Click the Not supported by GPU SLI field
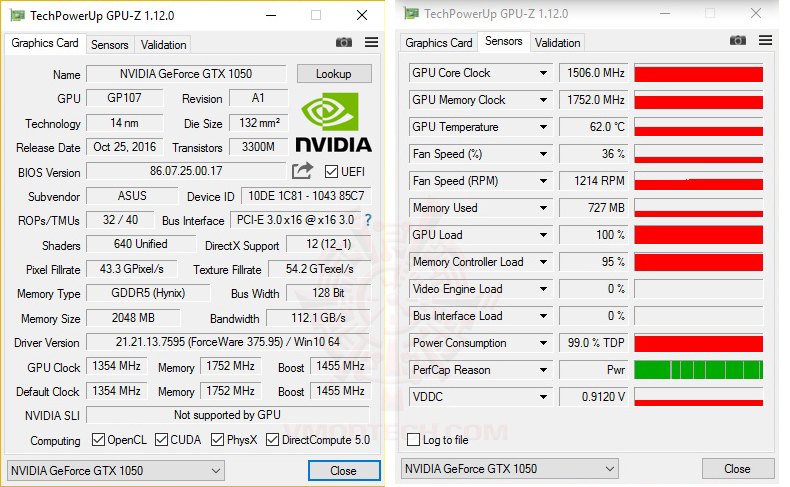Viewport: 790px width, 487px height. [228, 415]
